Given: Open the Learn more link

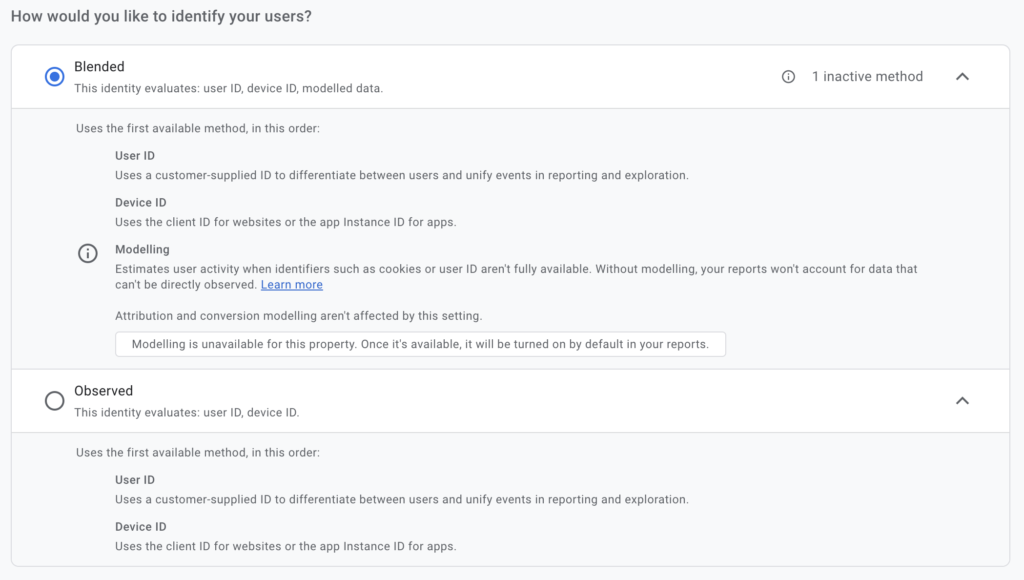Looking at the screenshot, I should click(291, 285).
